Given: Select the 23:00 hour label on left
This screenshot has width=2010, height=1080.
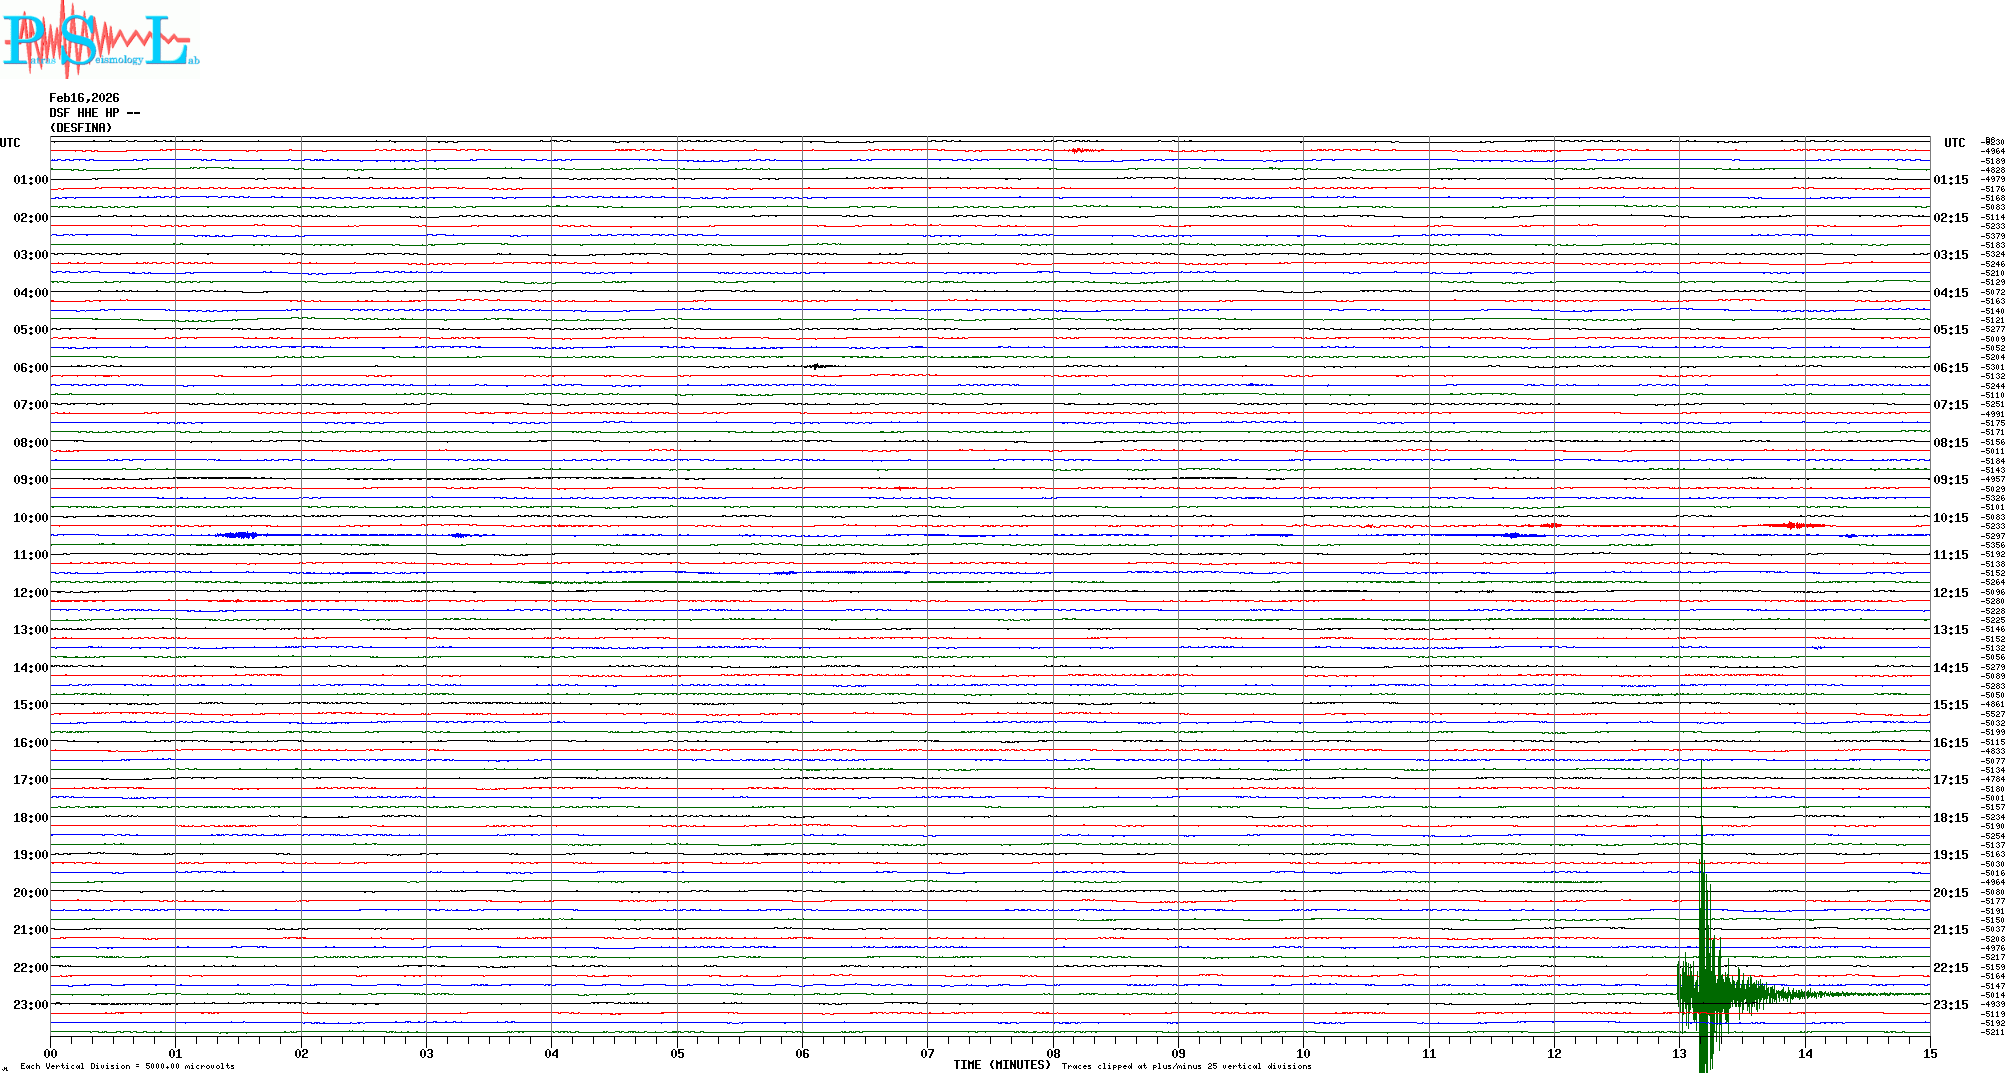Looking at the screenshot, I should [30, 1005].
